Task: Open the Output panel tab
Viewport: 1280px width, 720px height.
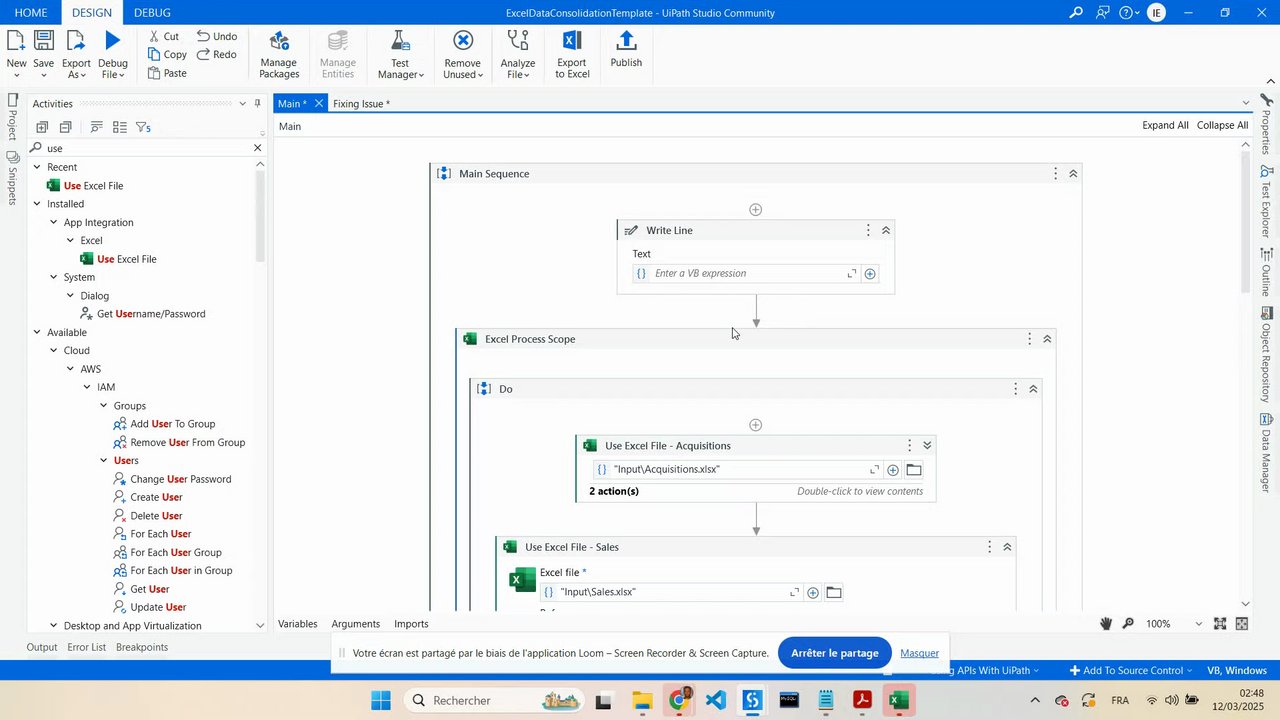Action: click(42, 647)
